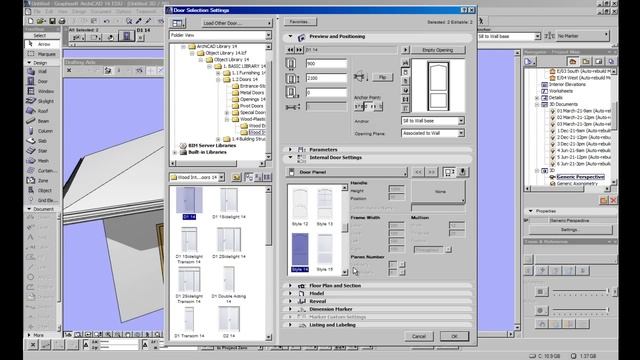640x360 pixels.
Task: Click the Save toolbar icon
Action: pyautogui.click(x=52, y=21)
